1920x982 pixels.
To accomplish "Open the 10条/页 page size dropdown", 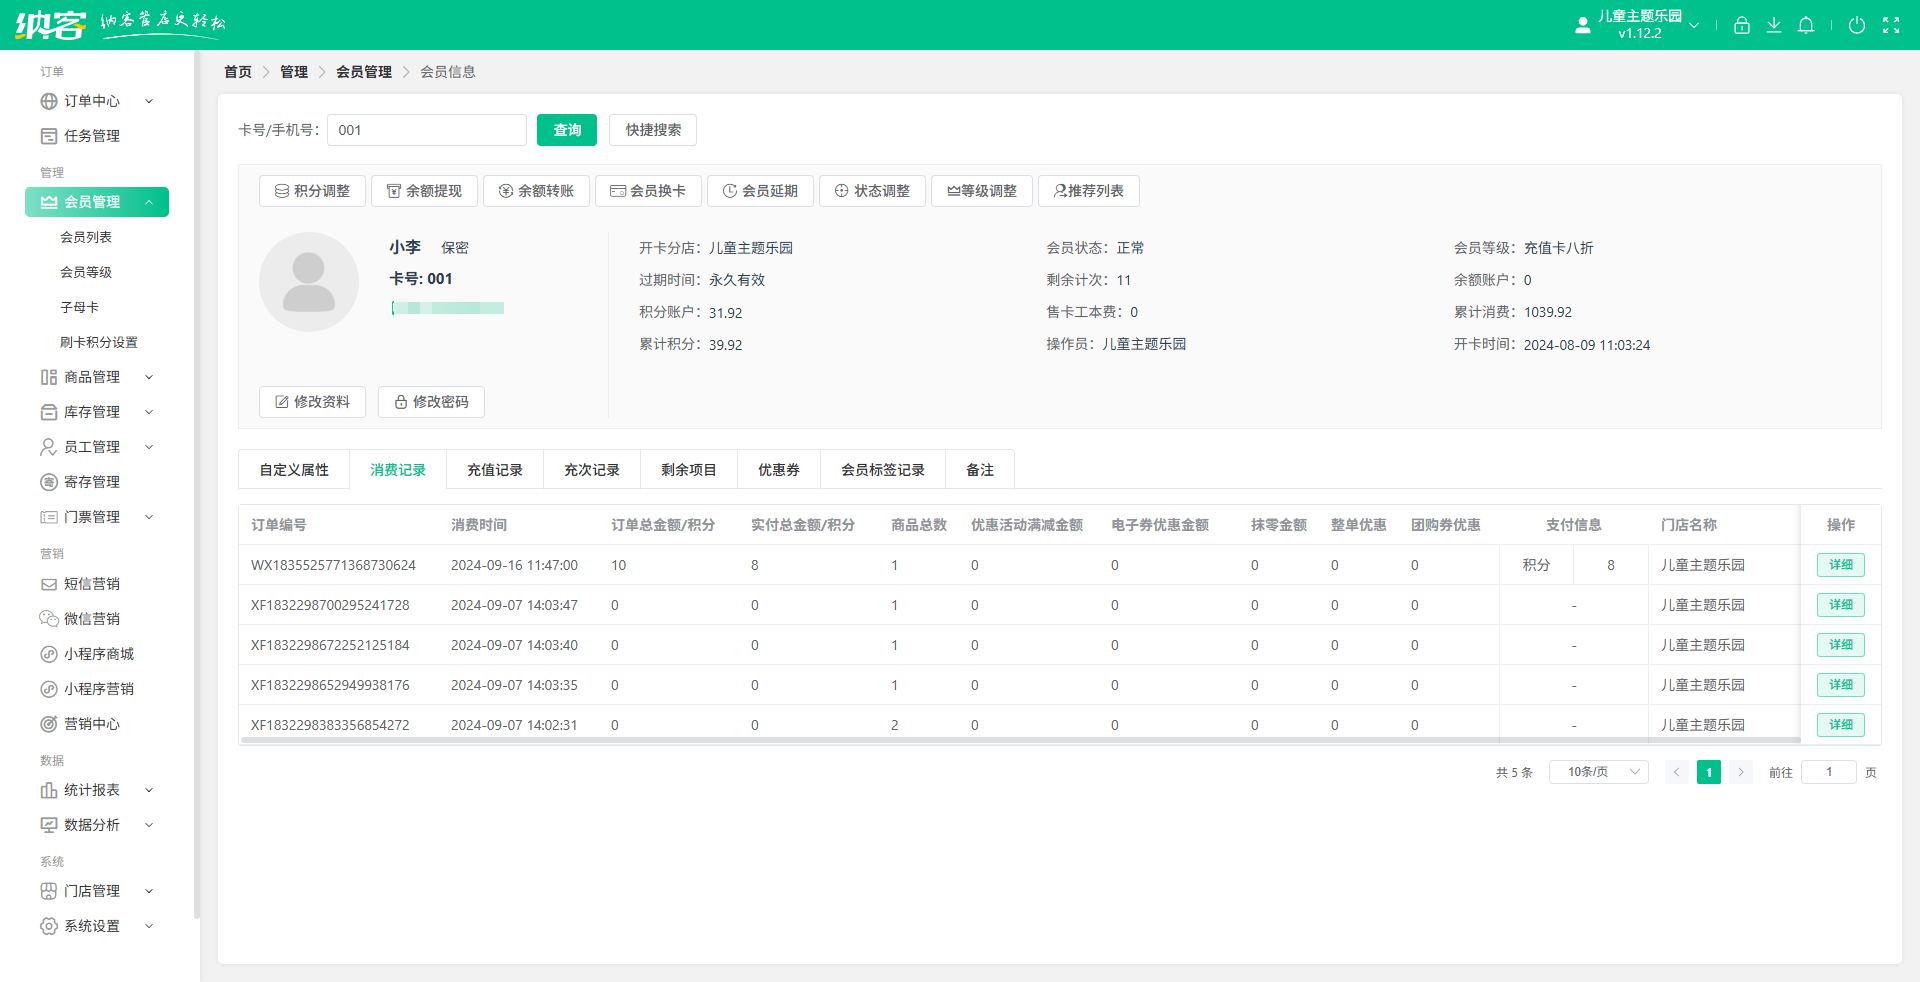I will pos(1598,772).
